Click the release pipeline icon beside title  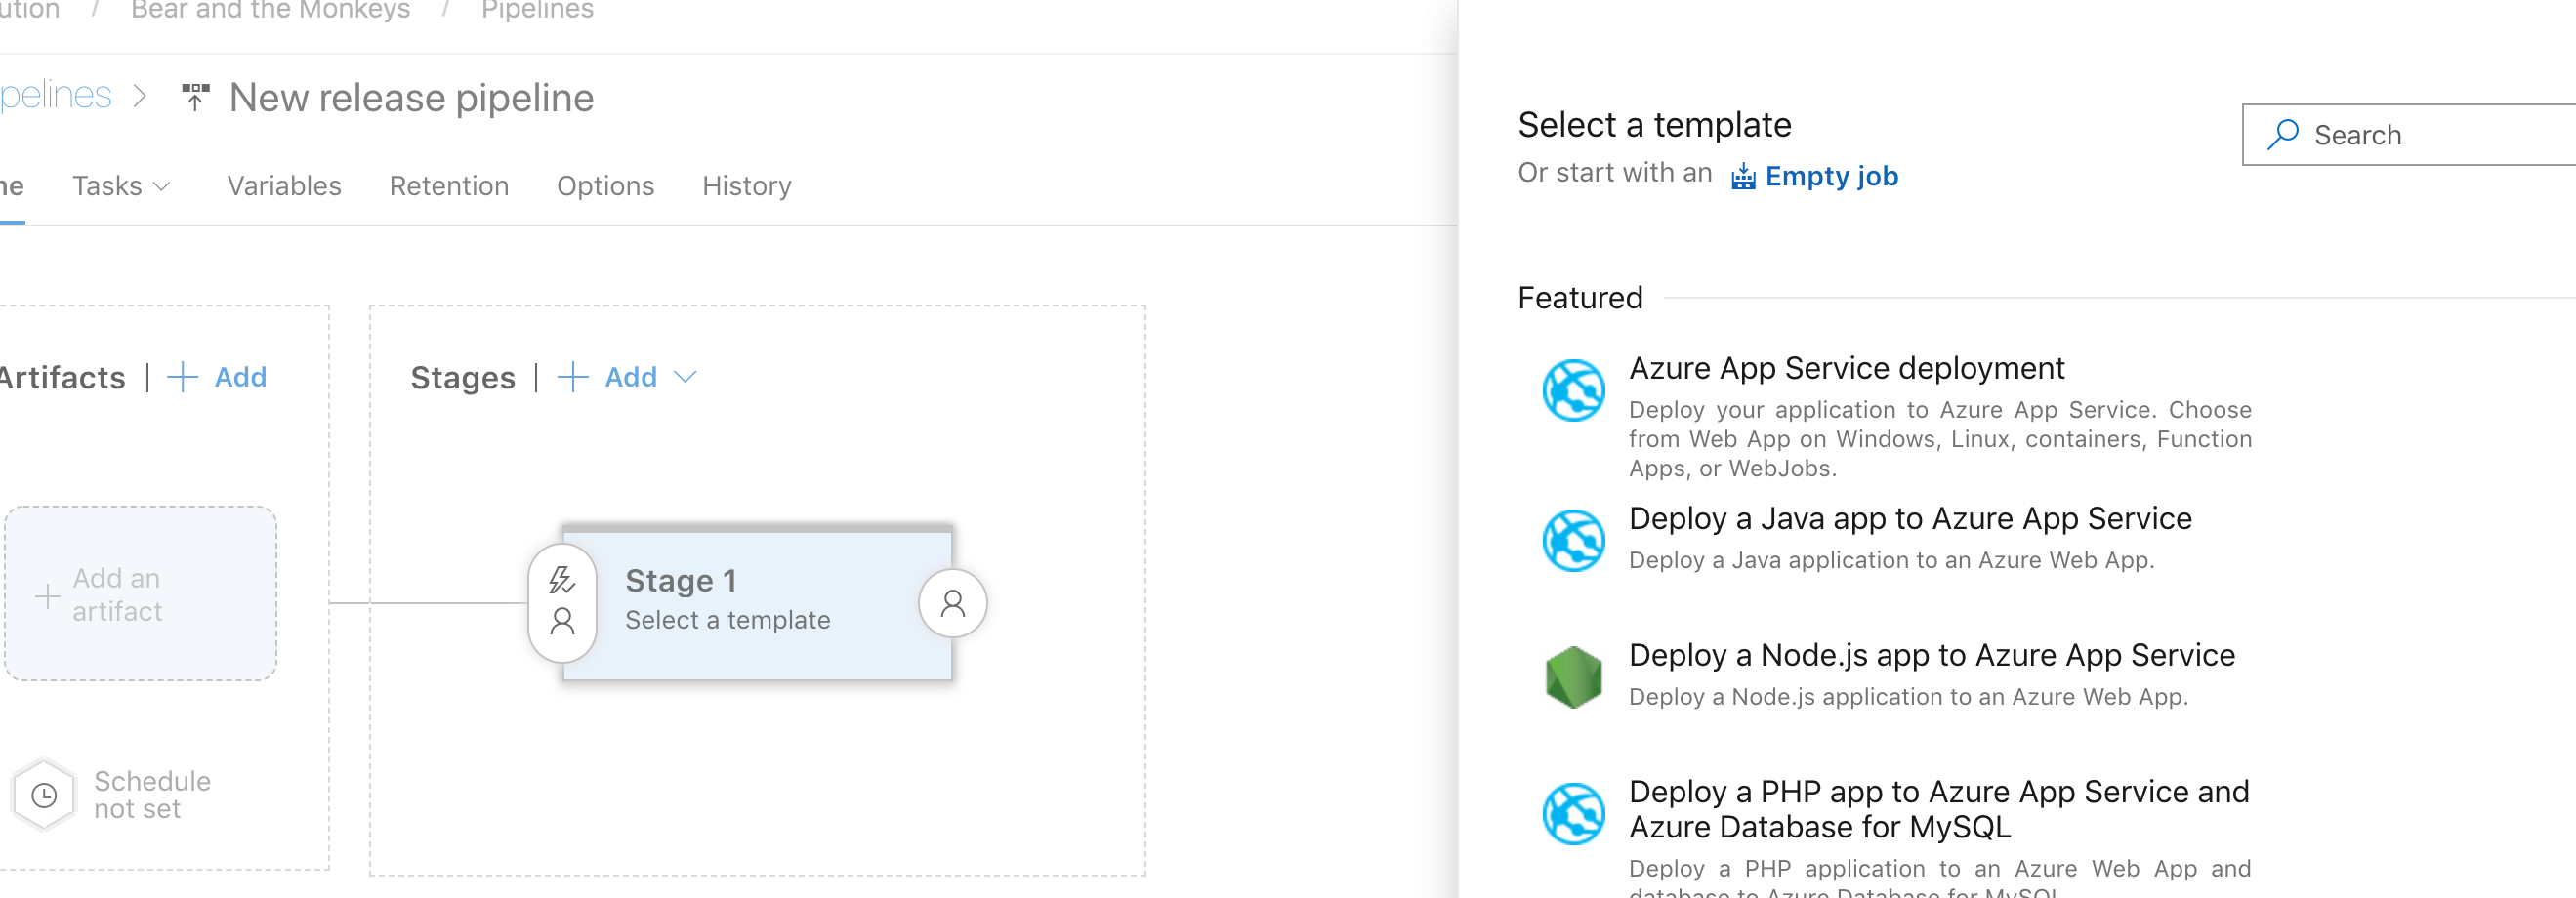click(195, 98)
